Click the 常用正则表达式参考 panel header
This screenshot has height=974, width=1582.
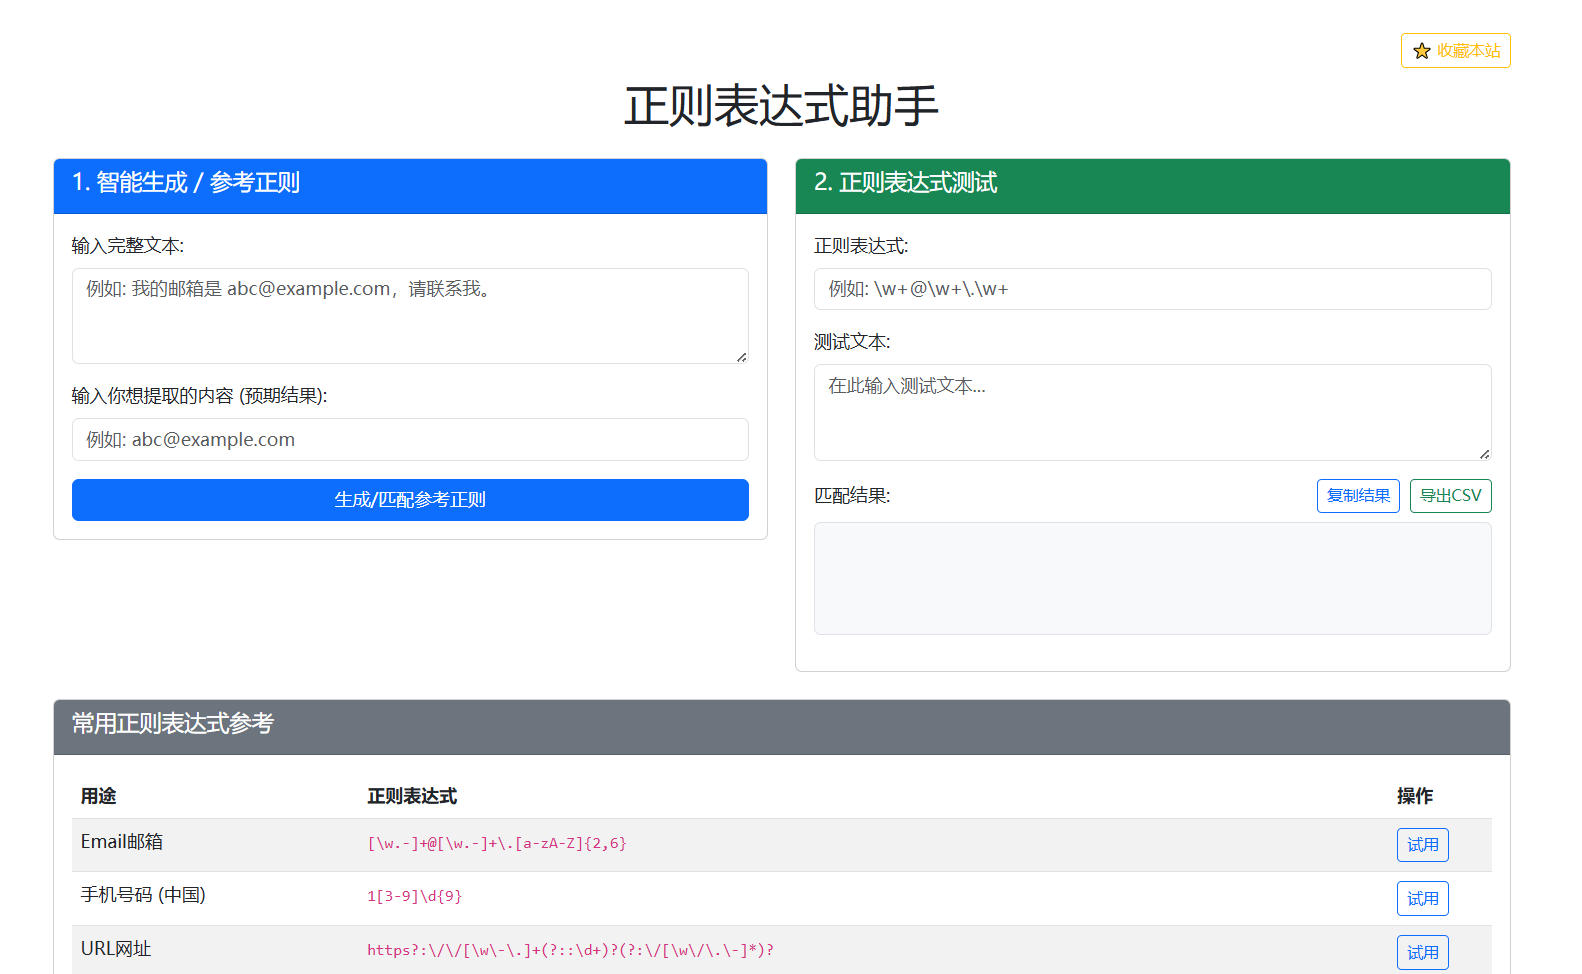tap(781, 727)
